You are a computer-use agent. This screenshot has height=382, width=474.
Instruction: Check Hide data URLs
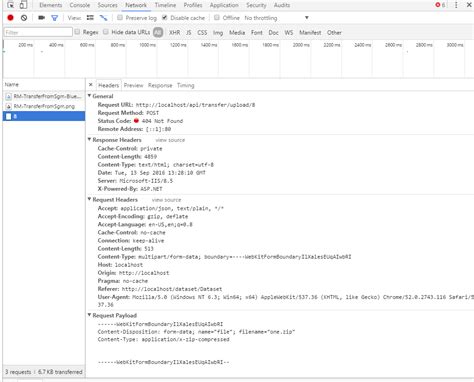(x=106, y=32)
